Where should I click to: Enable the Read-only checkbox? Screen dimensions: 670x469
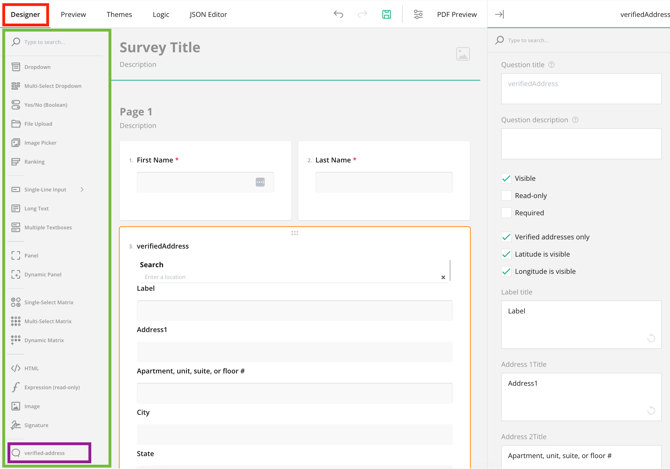[507, 196]
